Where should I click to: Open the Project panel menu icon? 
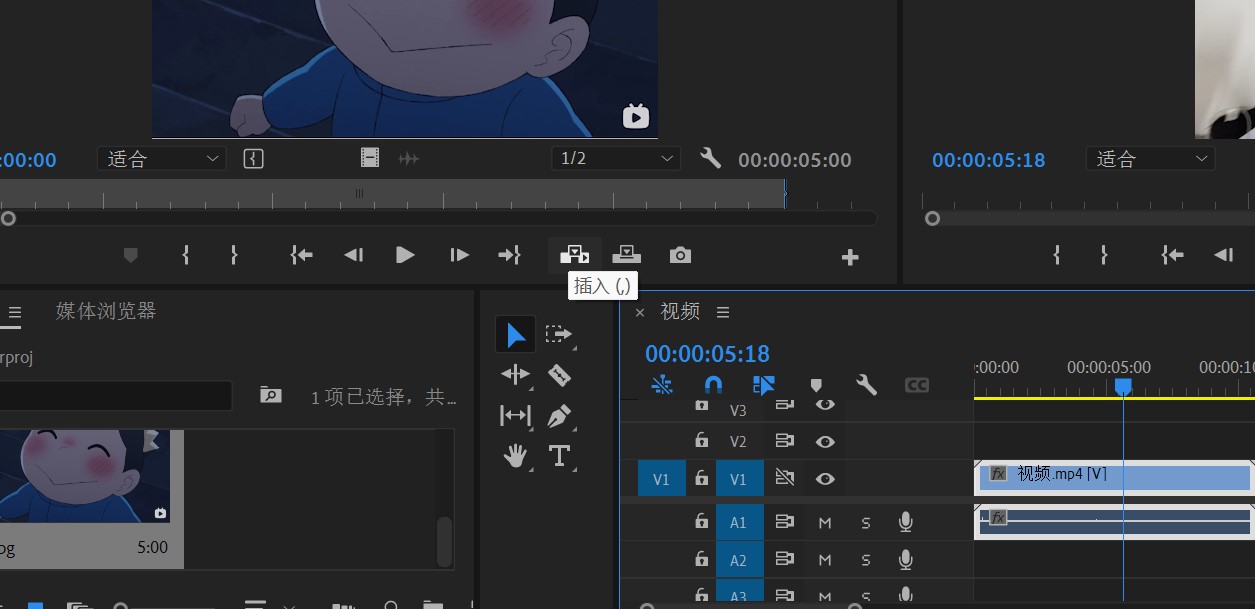[14, 312]
